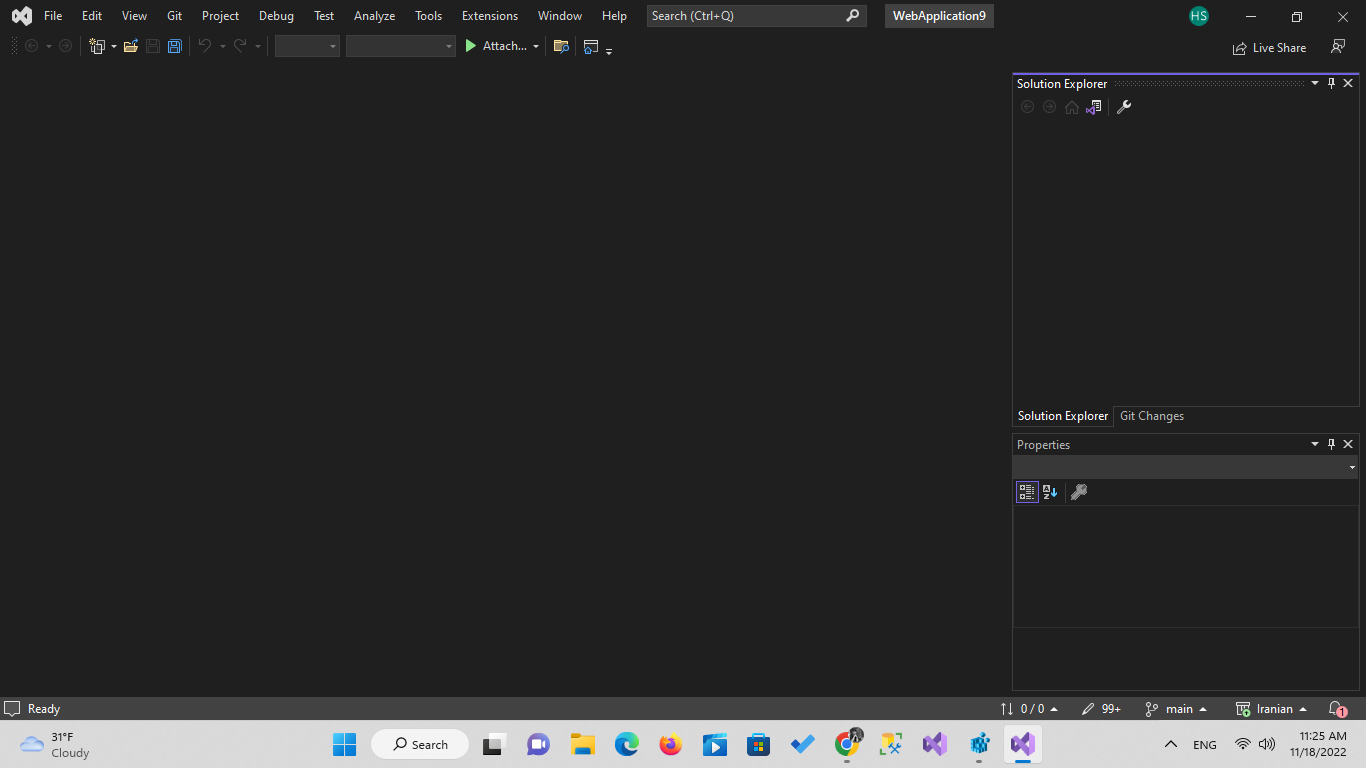Open Solution Explorer window position dropdown
Screen dimensions: 1366x768
point(1315,83)
